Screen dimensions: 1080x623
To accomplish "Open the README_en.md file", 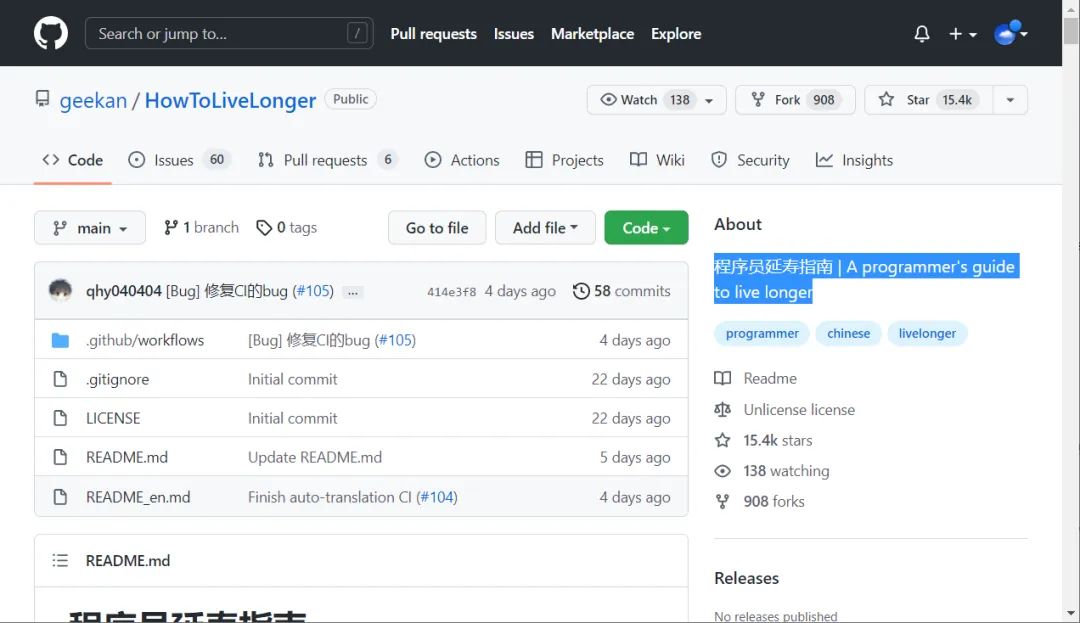I will [138, 497].
